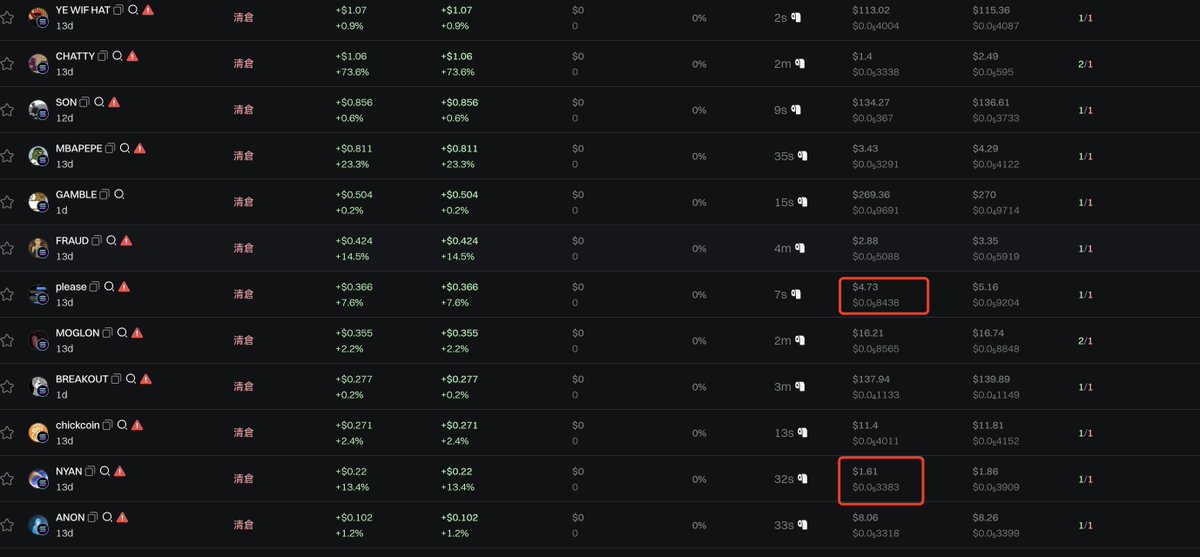
Task: Open the CHATTY token link
Action: pos(75,56)
